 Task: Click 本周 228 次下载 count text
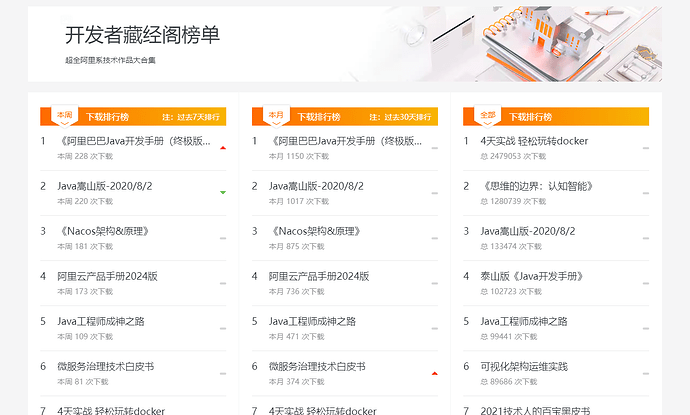[x=85, y=156]
